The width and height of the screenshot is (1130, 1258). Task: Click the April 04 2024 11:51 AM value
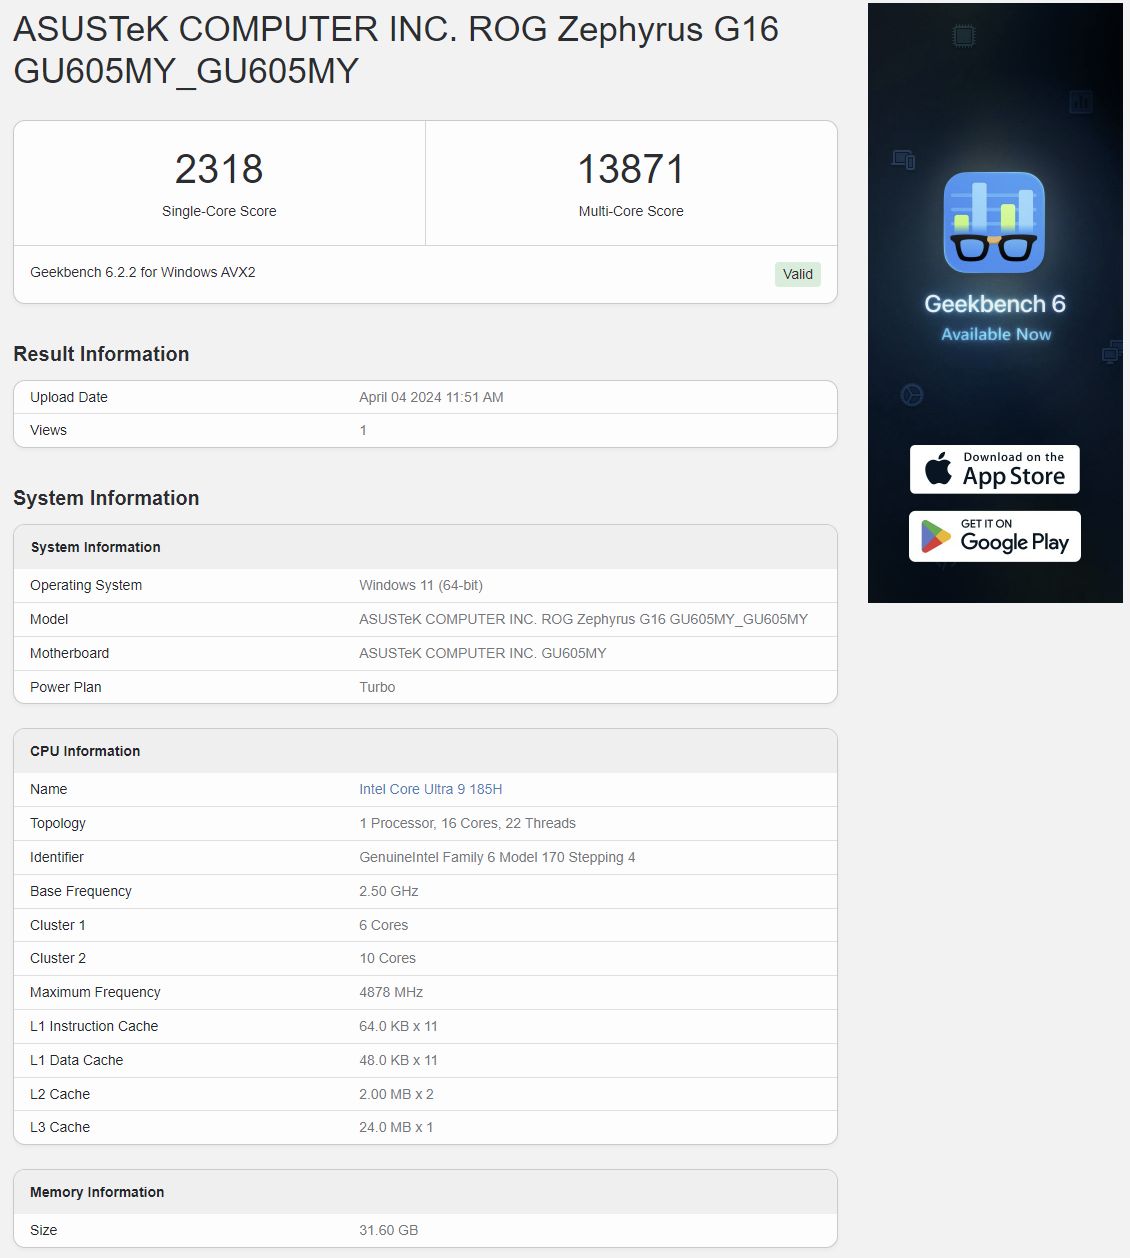click(431, 397)
